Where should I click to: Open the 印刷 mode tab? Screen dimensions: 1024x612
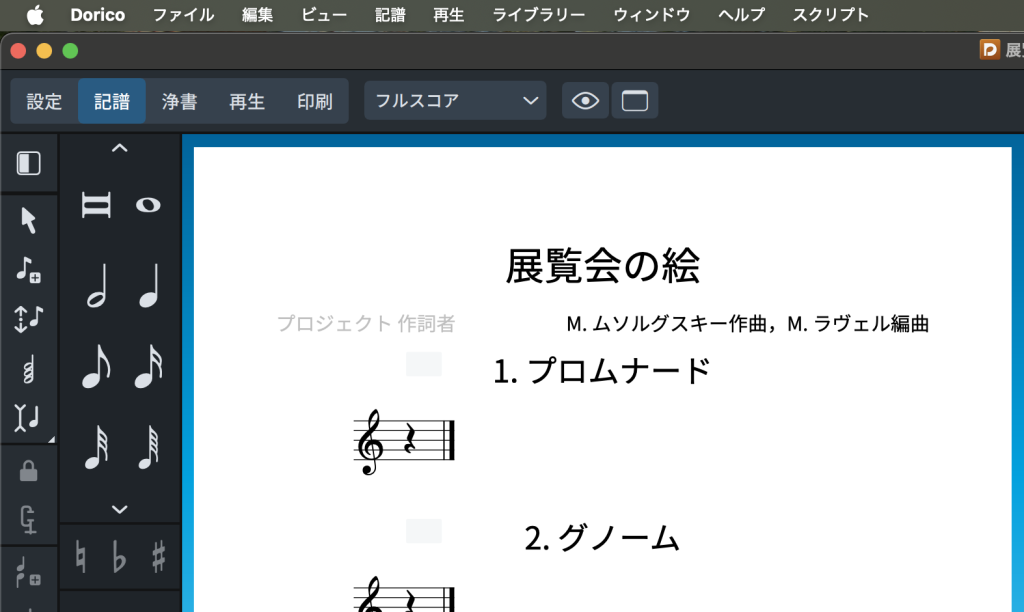coord(314,101)
